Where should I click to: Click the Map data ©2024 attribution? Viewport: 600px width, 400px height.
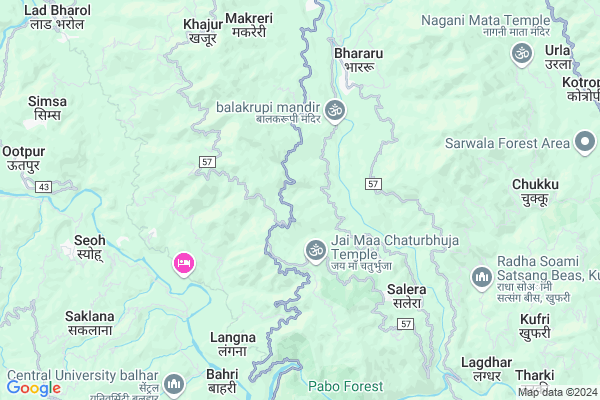coord(558,392)
